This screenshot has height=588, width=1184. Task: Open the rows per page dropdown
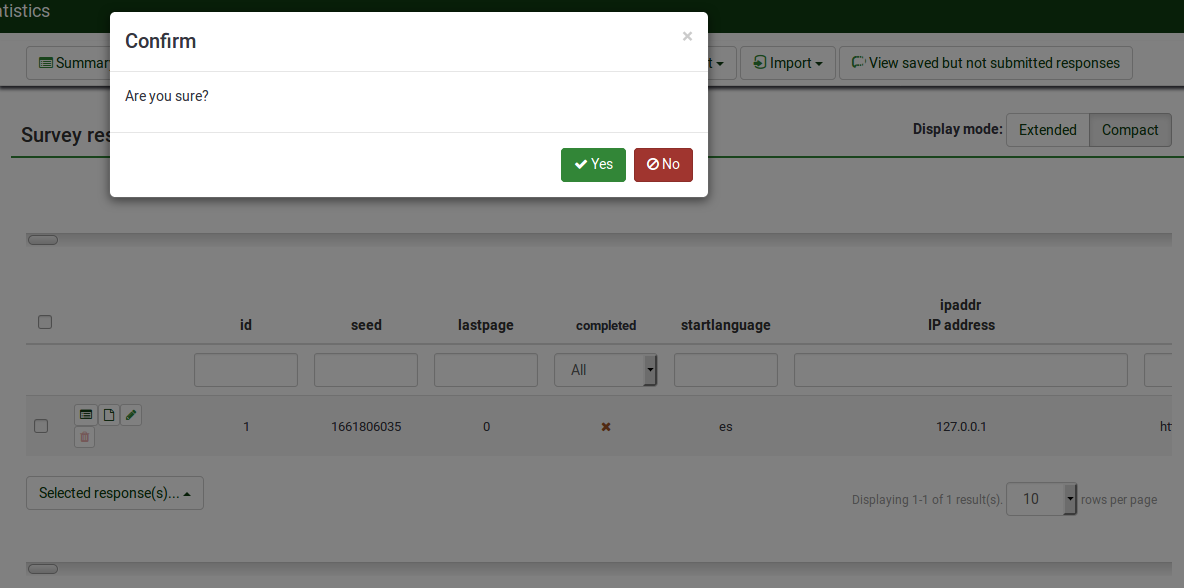point(1041,499)
